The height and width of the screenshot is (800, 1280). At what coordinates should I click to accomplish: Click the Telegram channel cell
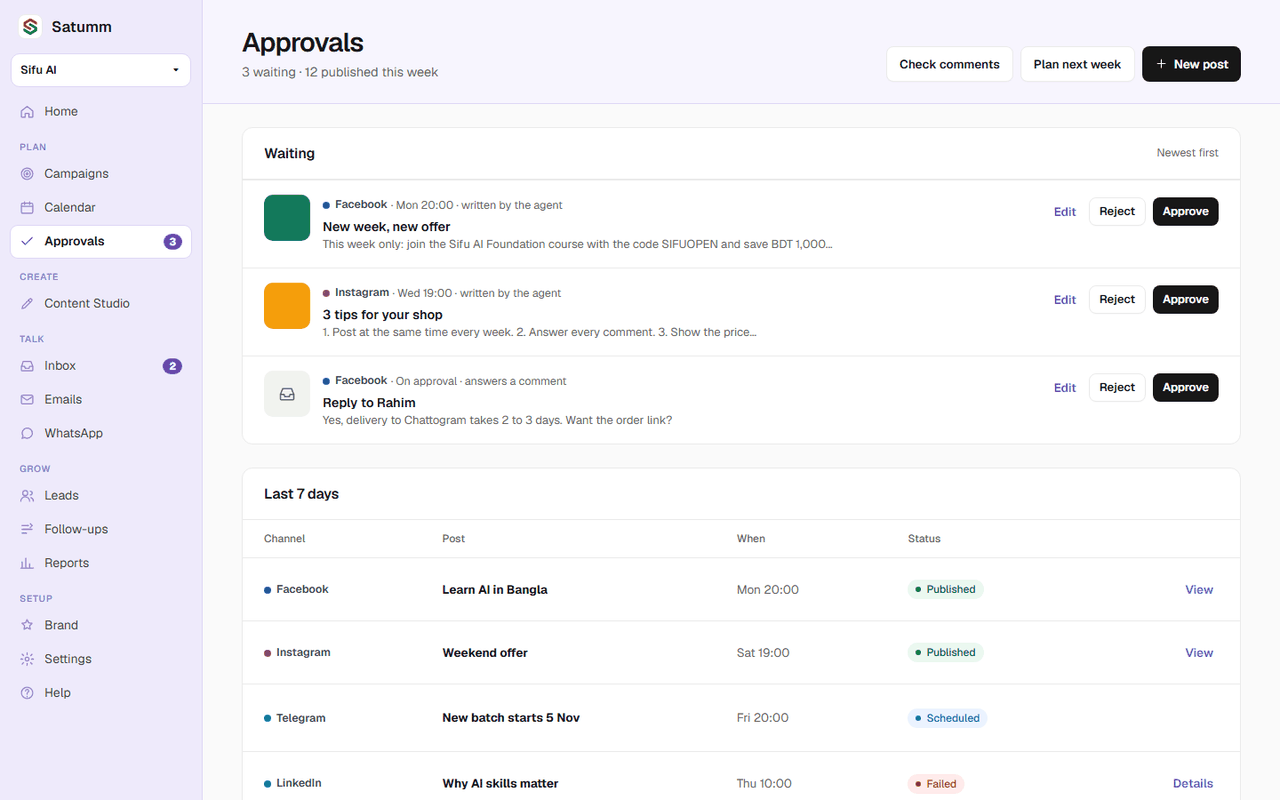click(295, 718)
